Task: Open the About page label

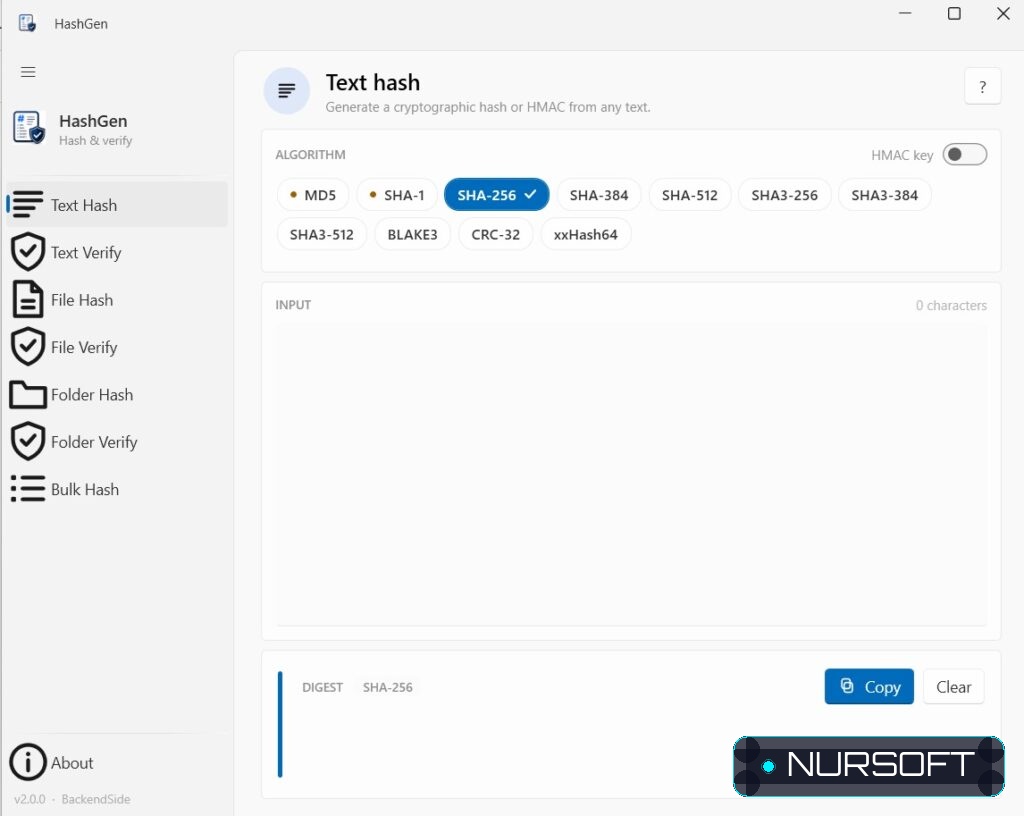Action: (x=72, y=763)
